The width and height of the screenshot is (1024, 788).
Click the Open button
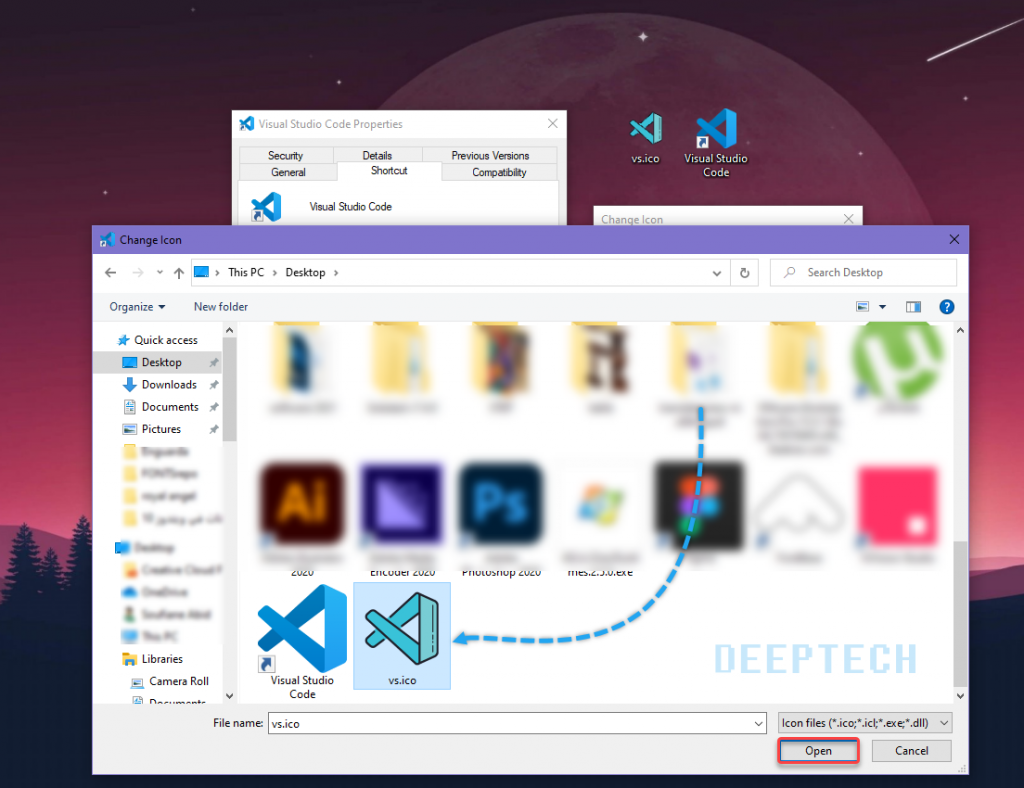coord(818,751)
